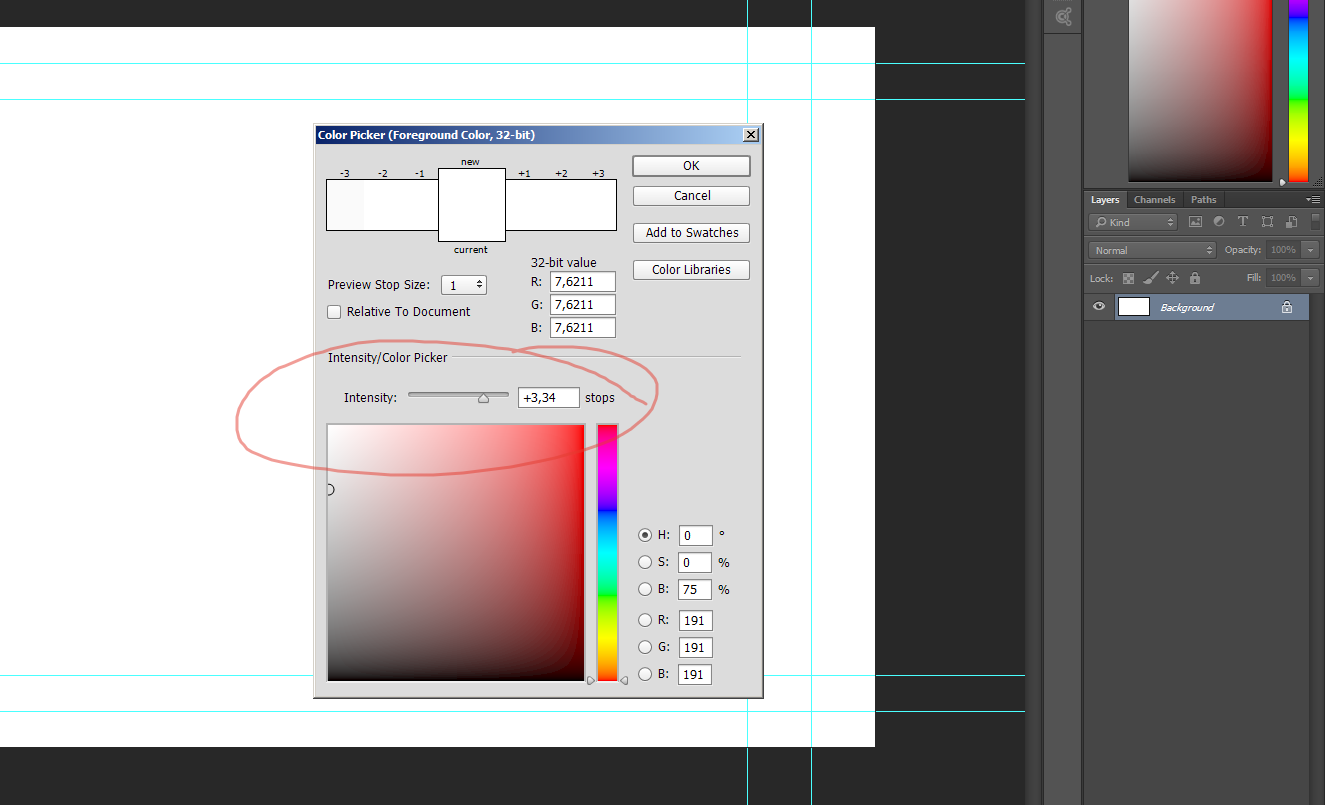1325x805 pixels.
Task: Select the +3 stops preview swatch
Action: click(x=598, y=205)
